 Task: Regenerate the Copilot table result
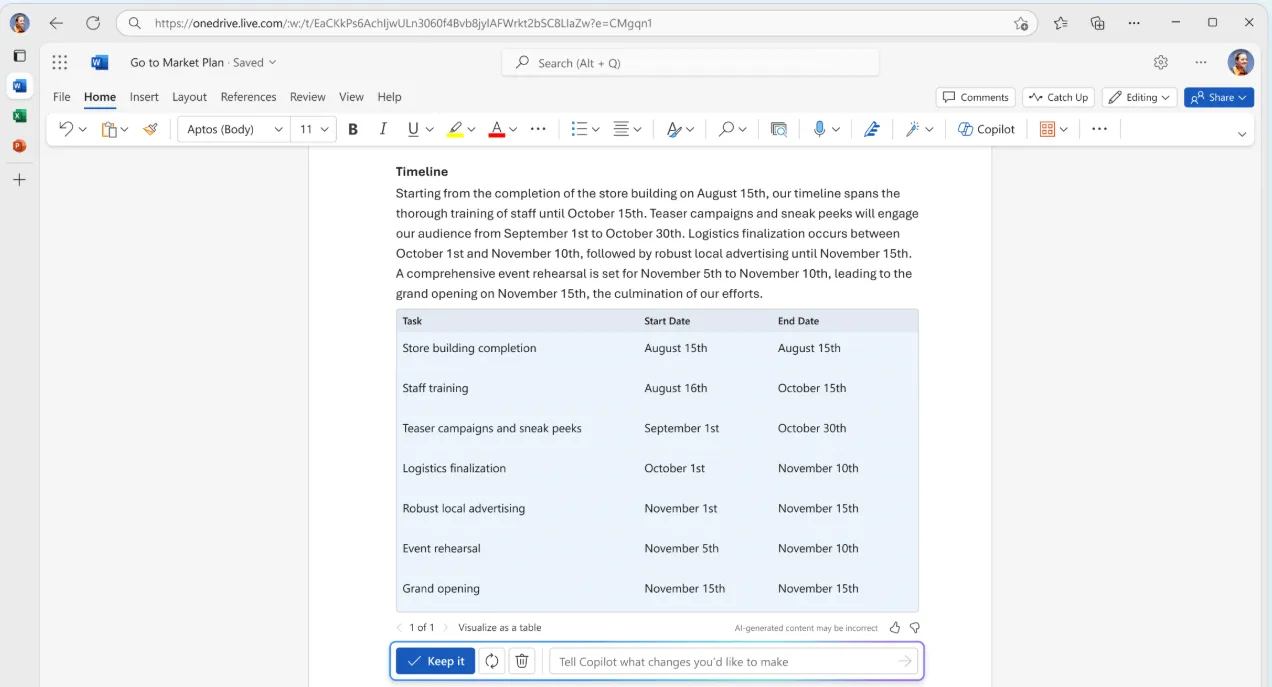491,661
